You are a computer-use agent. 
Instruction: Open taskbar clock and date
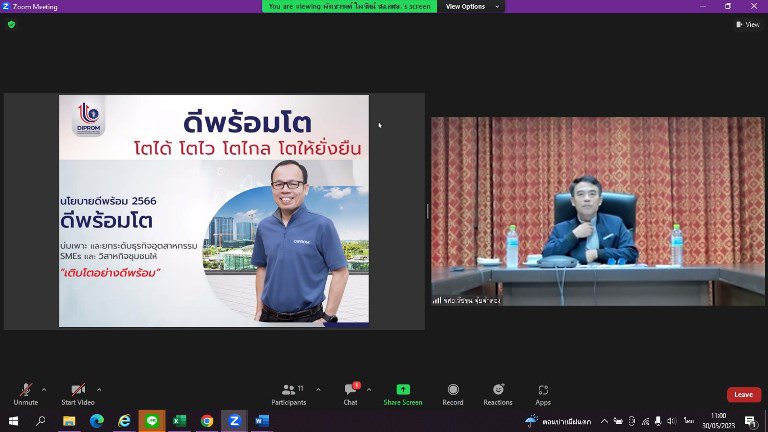point(719,421)
